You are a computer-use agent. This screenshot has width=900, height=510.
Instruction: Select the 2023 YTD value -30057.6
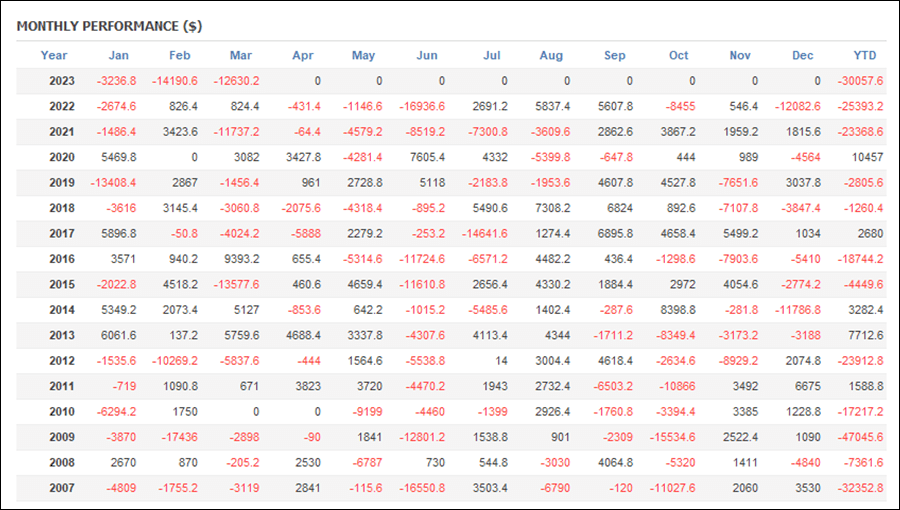[860, 81]
